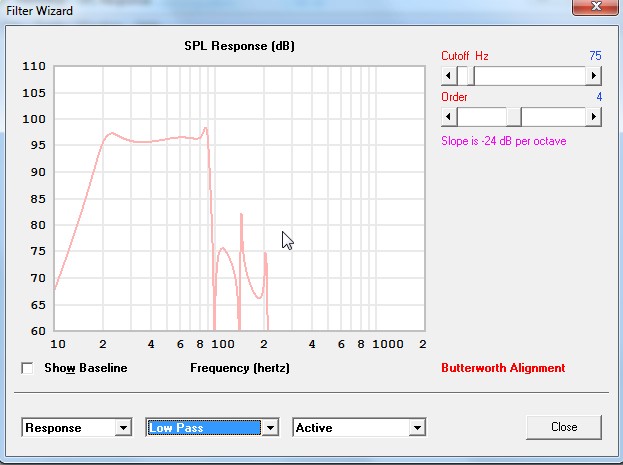Click the right arrow of the Cutoff Hz slider
The width and height of the screenshot is (623, 465).
[594, 76]
